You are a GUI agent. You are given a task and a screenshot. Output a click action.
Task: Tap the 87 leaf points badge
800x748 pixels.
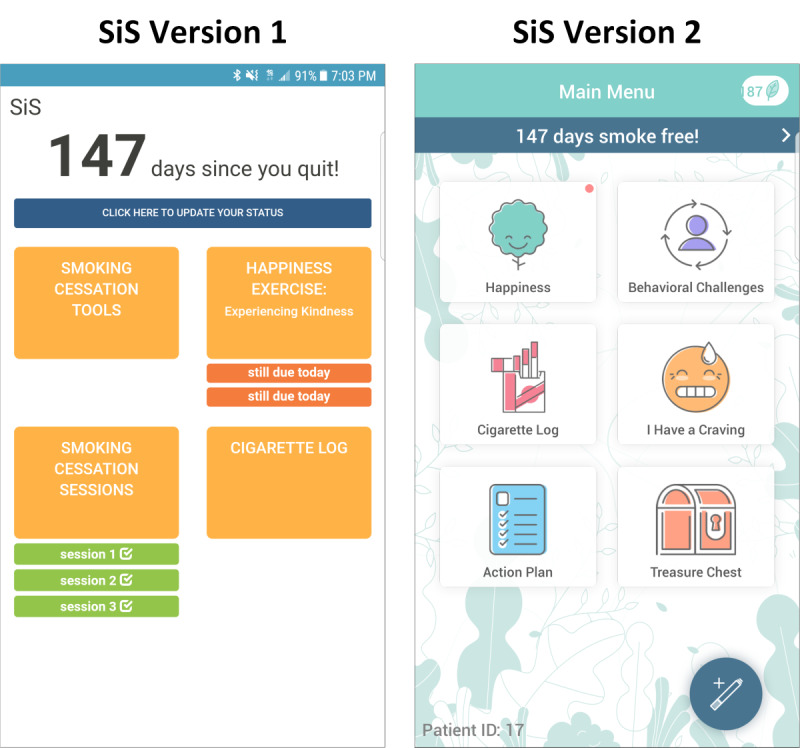[x=764, y=91]
